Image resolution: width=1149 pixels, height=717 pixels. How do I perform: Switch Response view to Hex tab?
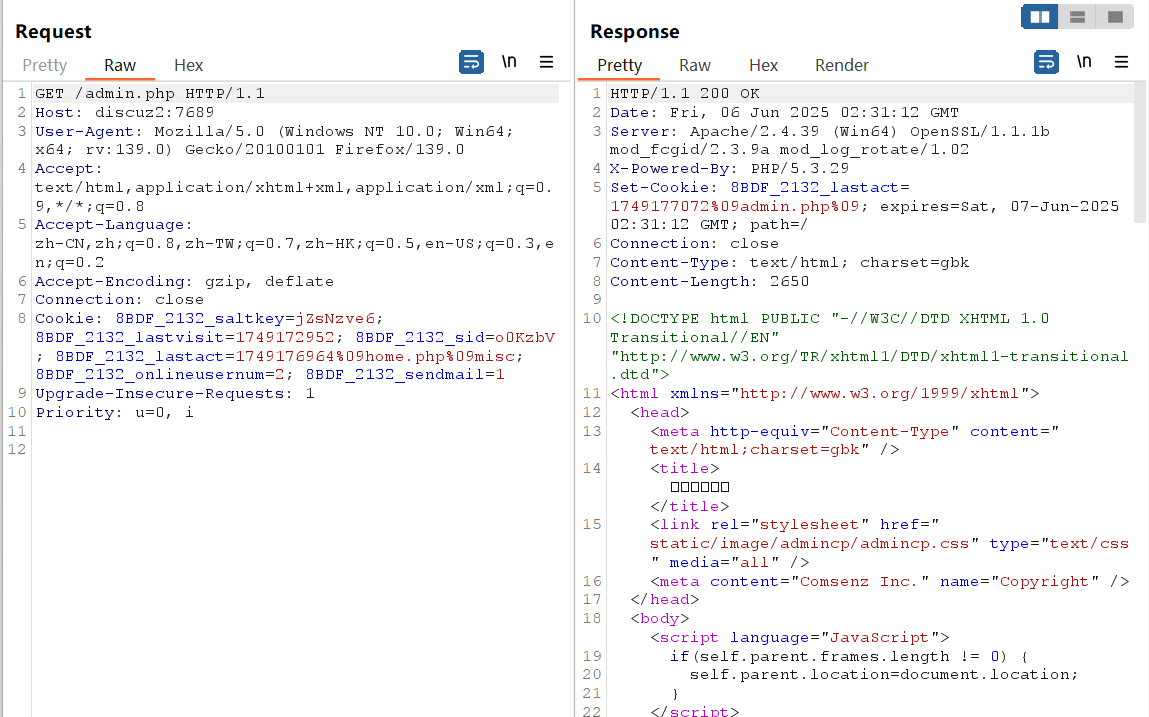point(764,65)
